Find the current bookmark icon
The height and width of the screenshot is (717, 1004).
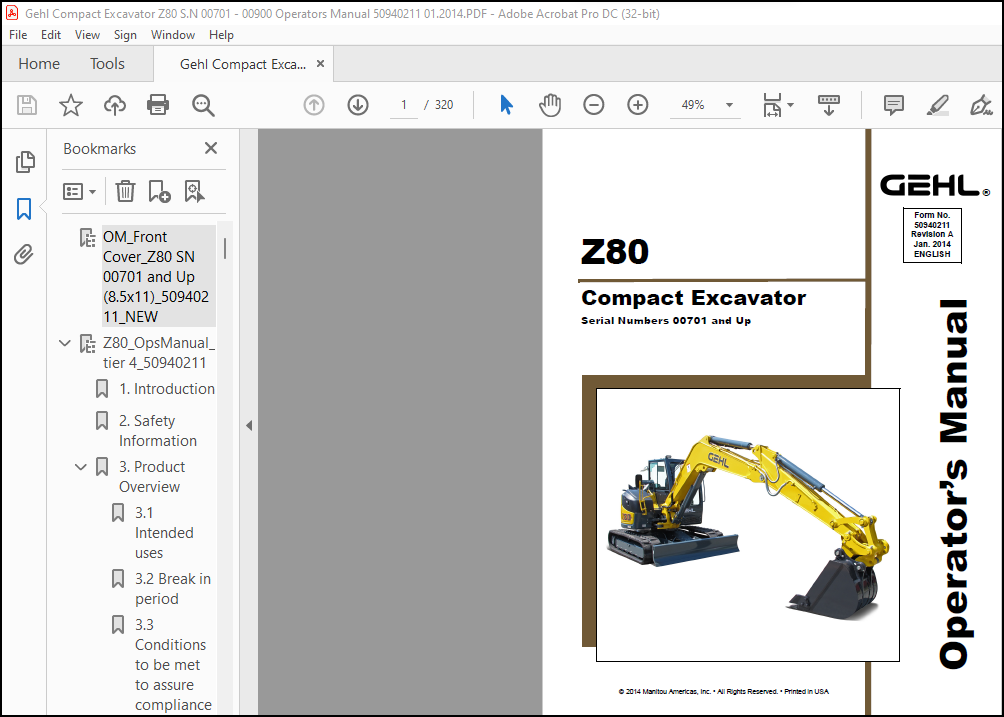[194, 191]
